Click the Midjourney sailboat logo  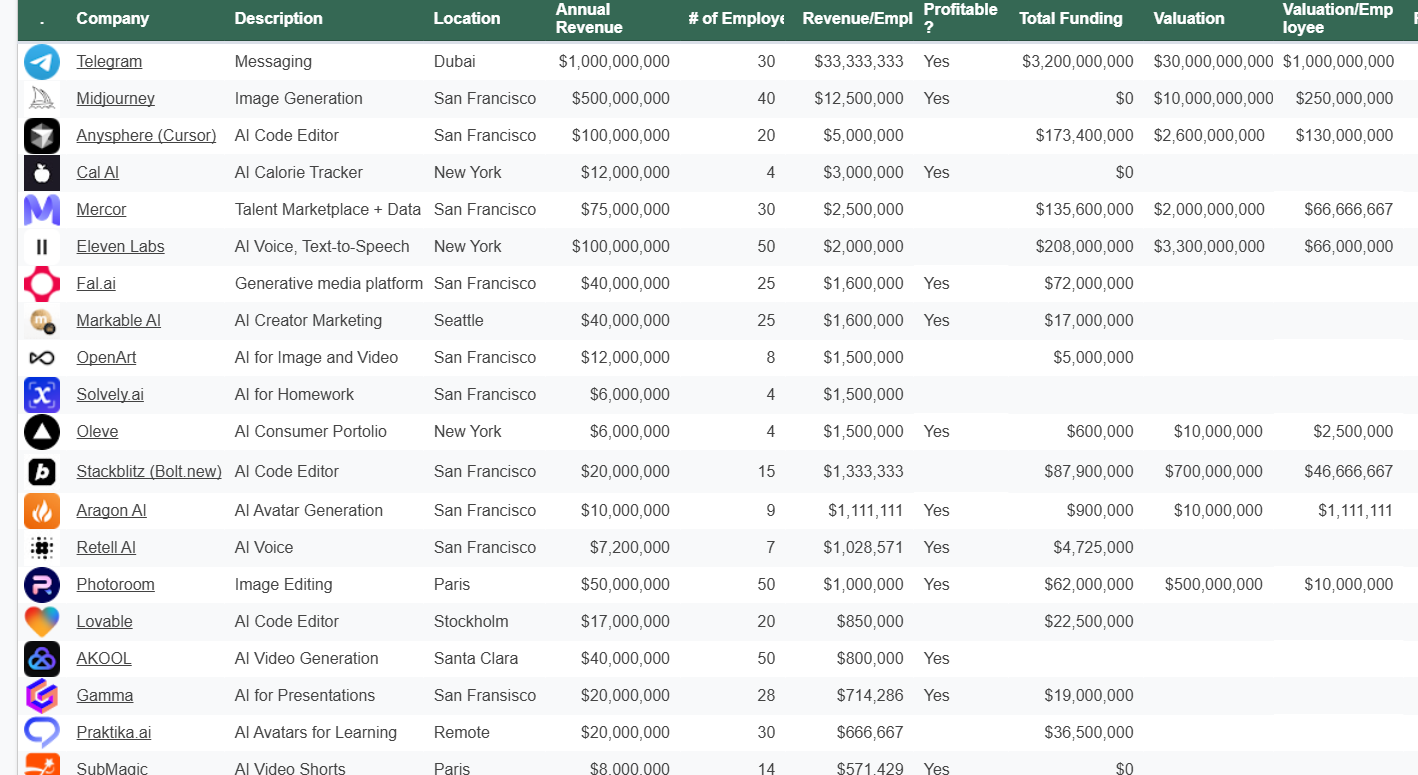[42, 98]
